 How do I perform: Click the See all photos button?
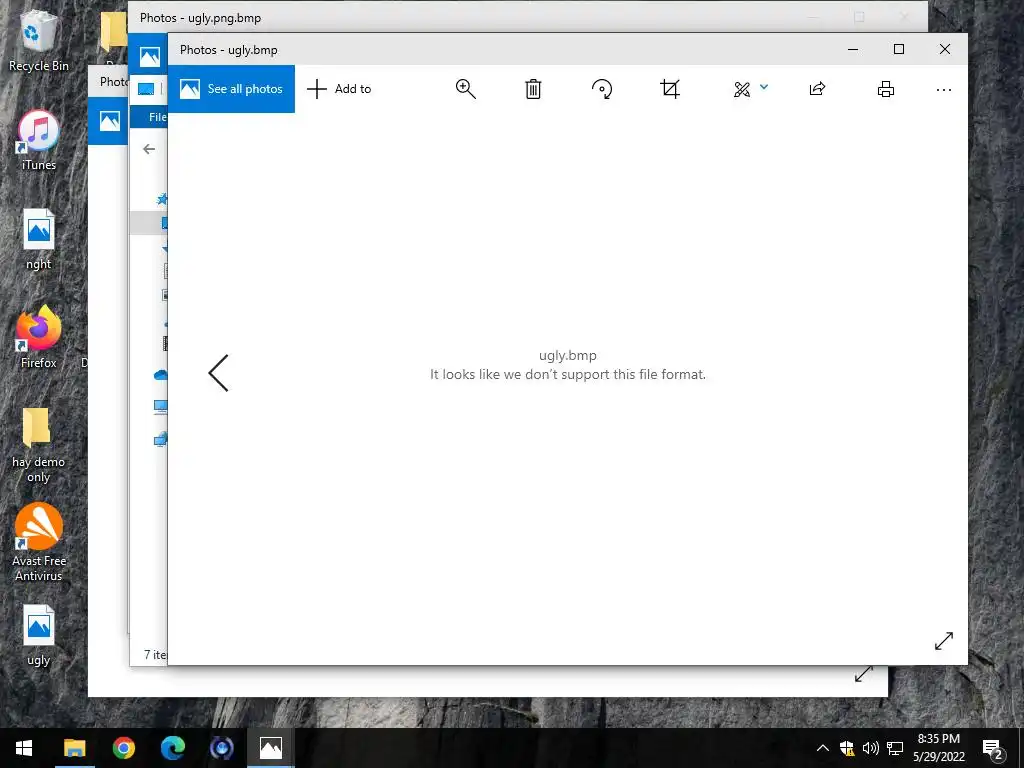(x=231, y=89)
